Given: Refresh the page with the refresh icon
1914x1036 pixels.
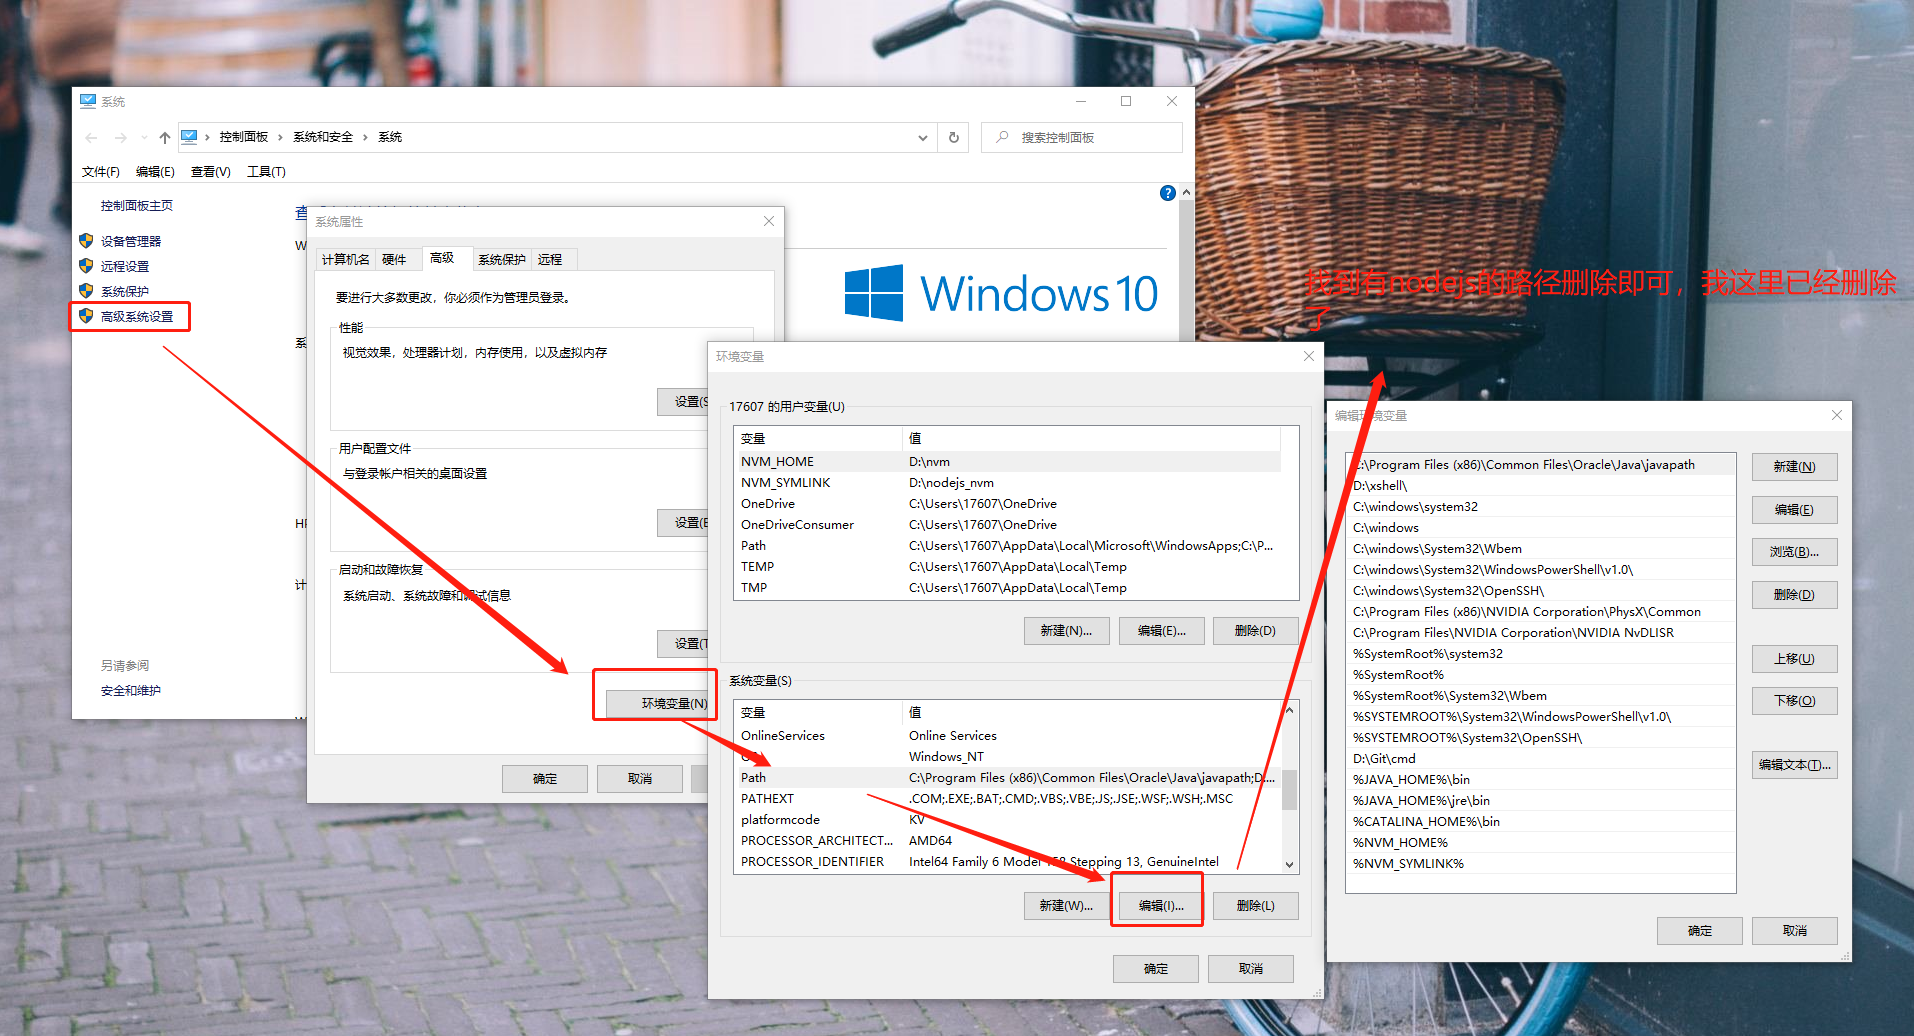Looking at the screenshot, I should click(x=952, y=137).
